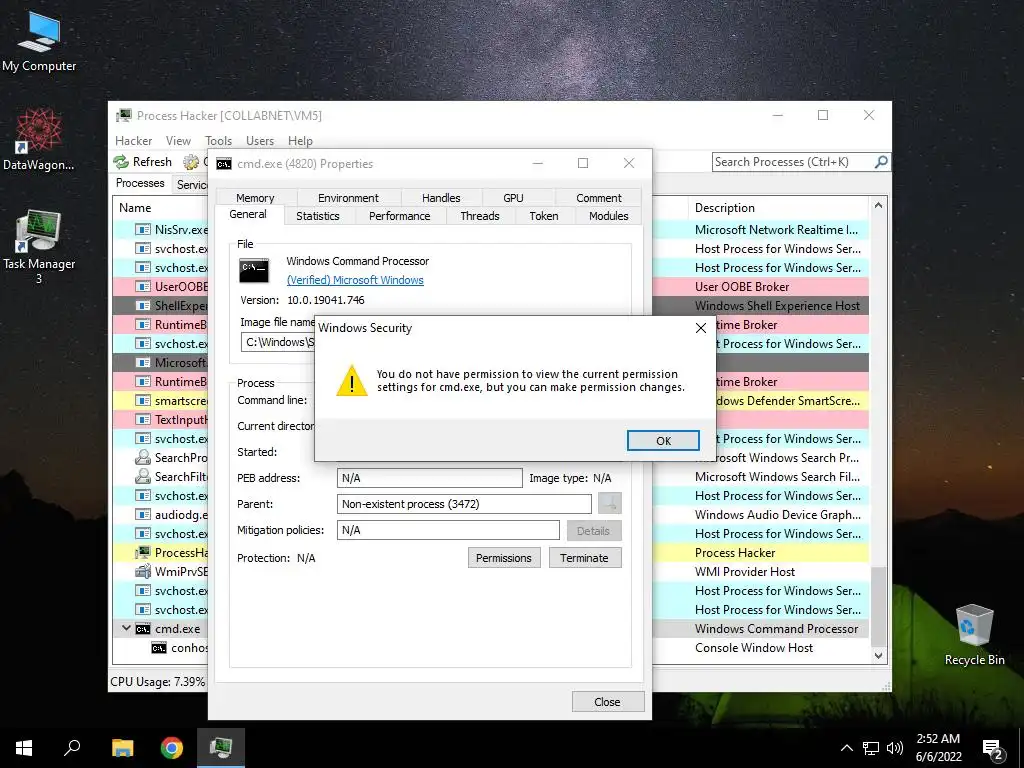This screenshot has width=1024, height=768.
Task: Click the Search Processes input field
Action: point(793,162)
